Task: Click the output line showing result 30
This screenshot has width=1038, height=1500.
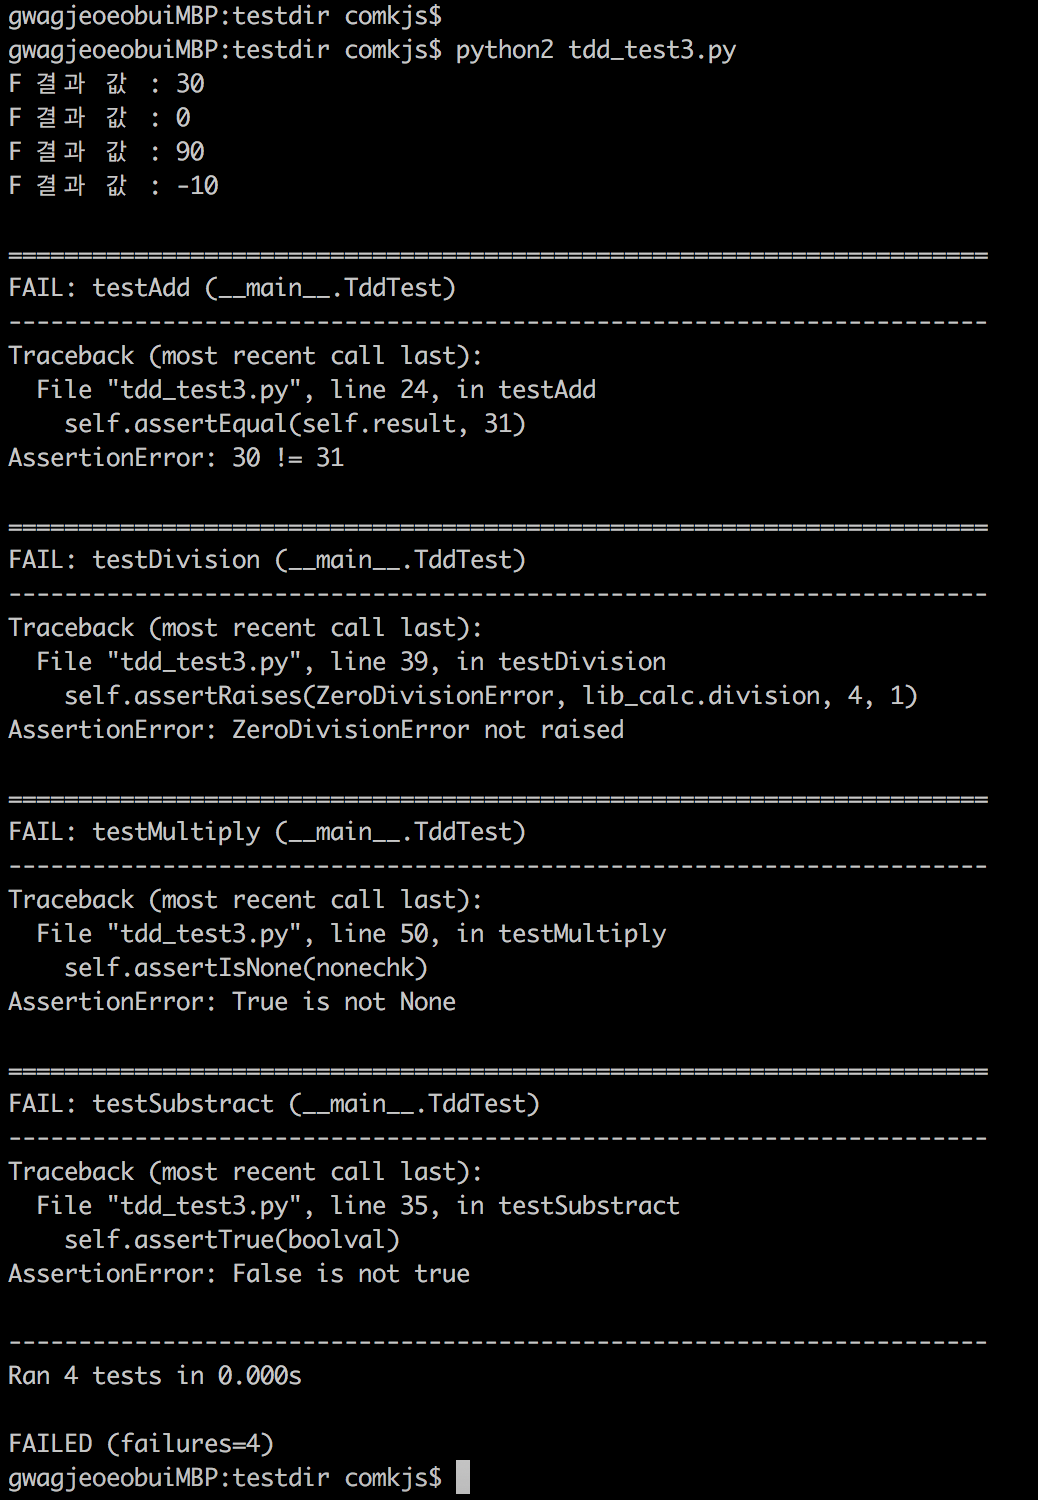Action: [x=106, y=84]
